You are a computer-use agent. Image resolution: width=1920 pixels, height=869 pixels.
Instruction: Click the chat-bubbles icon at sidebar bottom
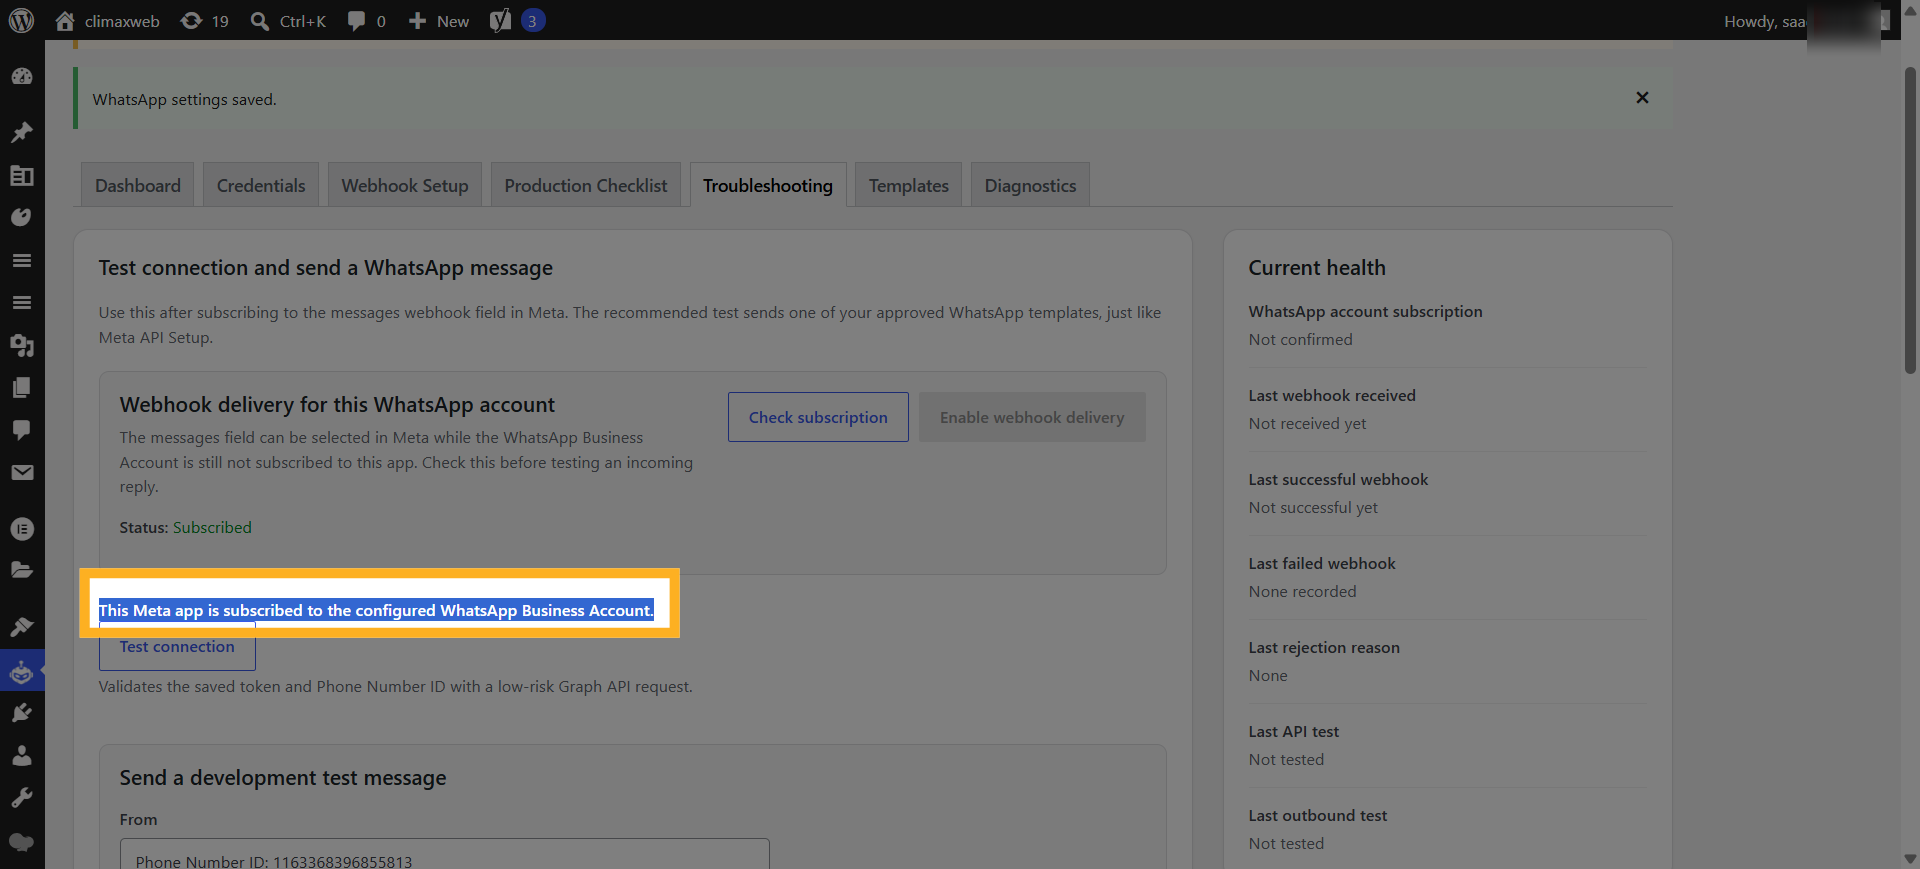coord(21,842)
